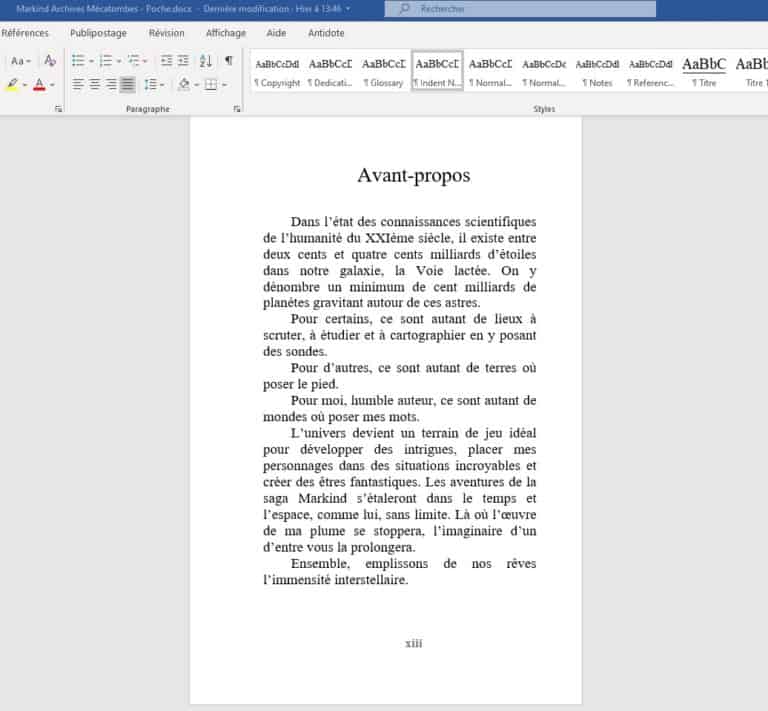Viewport: 768px width, 711px height.
Task: Open the Révision ribbon tab
Action: (166, 33)
